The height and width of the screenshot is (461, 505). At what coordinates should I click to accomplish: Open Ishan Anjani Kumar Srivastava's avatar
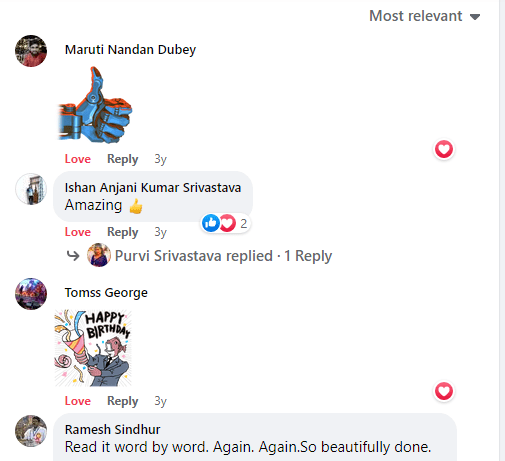click(31, 189)
